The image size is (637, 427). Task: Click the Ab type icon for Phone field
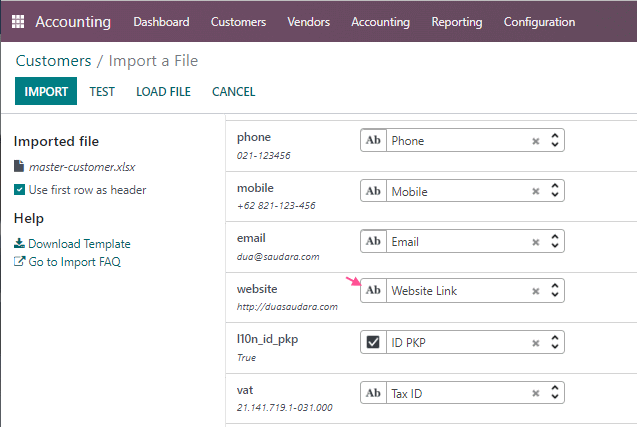[x=373, y=141]
